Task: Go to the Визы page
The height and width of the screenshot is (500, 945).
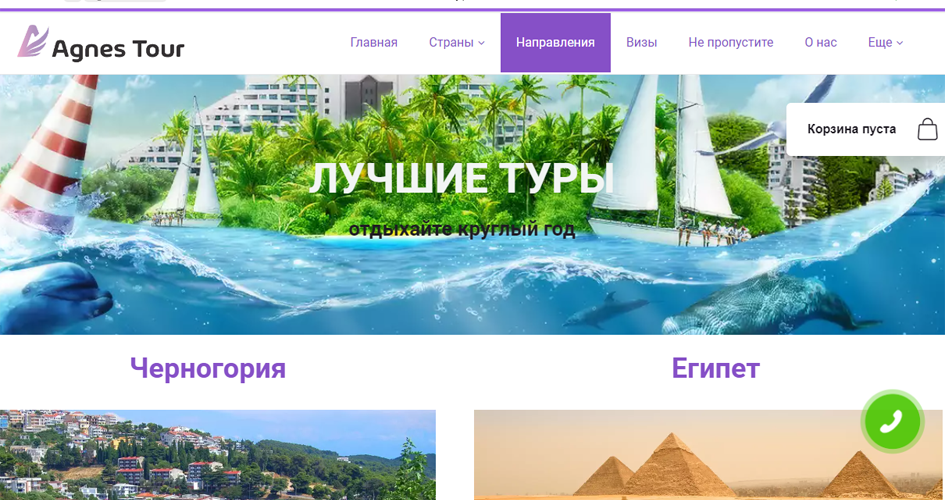Action: click(641, 43)
